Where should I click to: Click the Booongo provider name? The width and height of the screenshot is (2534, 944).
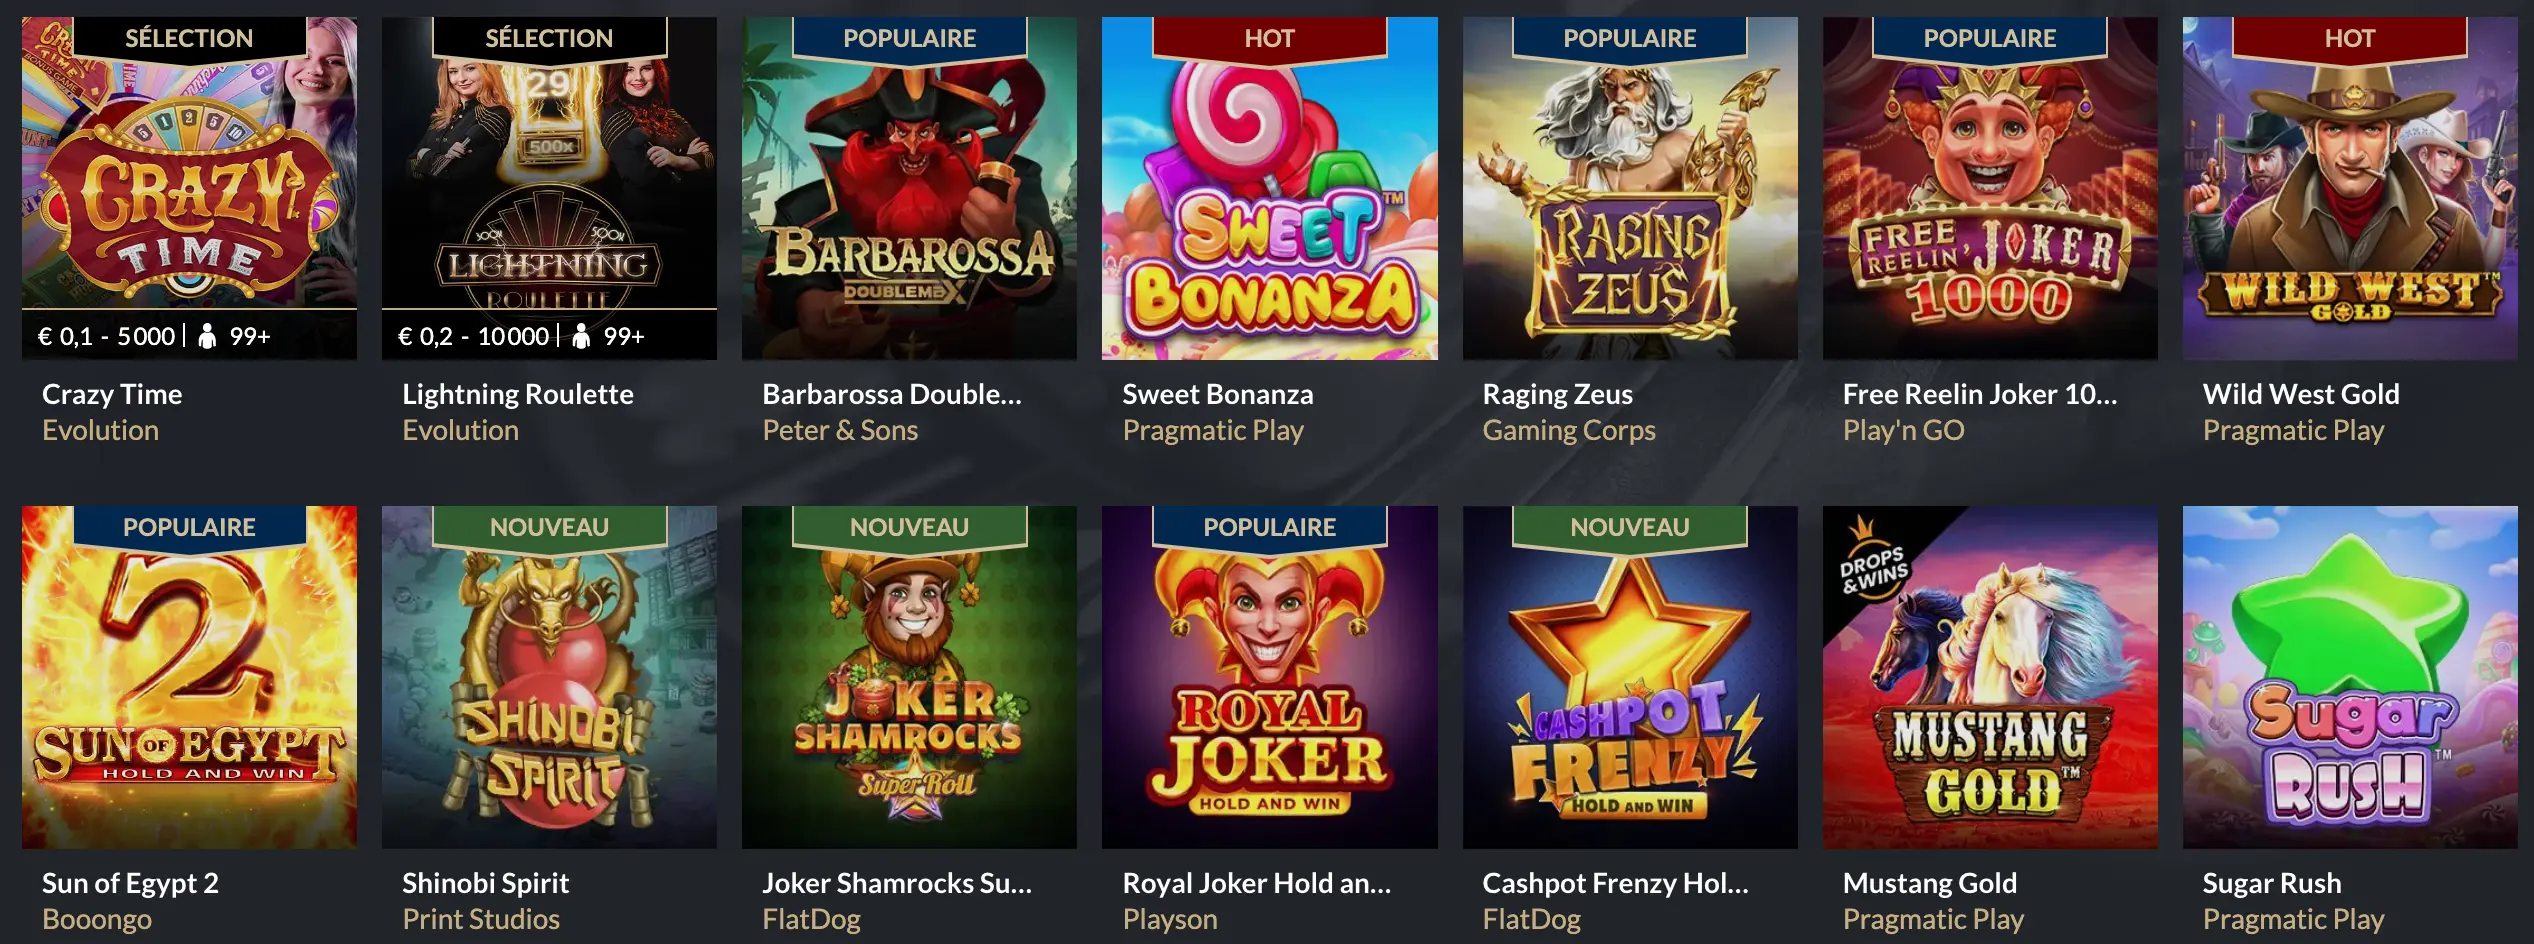coord(97,920)
